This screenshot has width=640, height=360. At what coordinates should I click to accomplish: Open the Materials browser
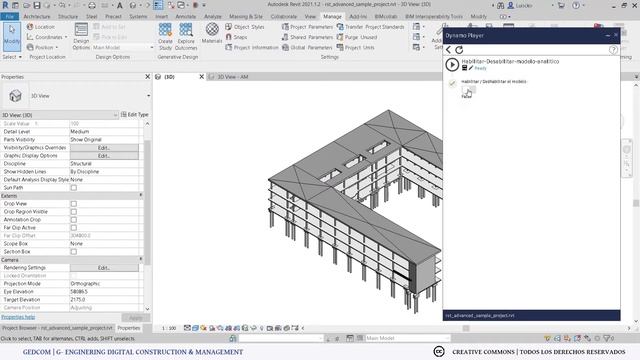pos(212,33)
